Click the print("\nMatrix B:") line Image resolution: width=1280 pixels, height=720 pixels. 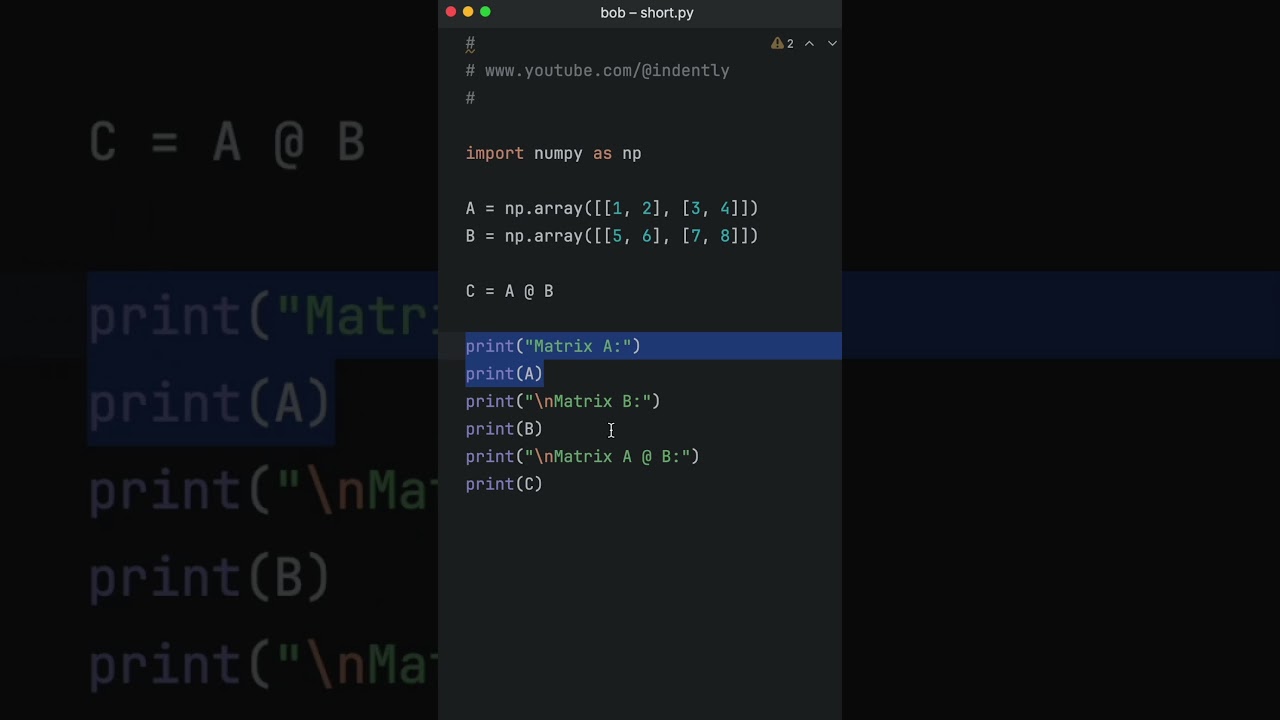pyautogui.click(x=562, y=401)
